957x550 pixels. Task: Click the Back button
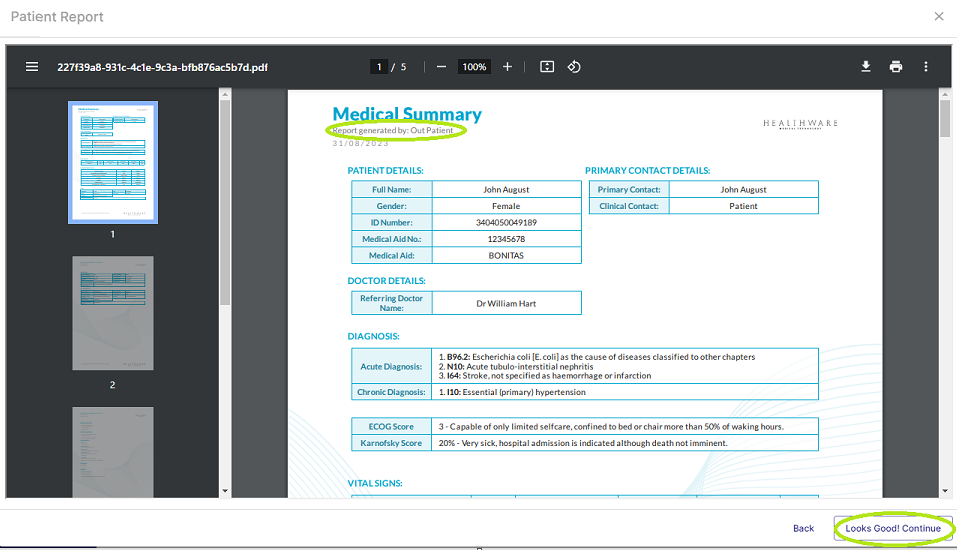click(803, 528)
